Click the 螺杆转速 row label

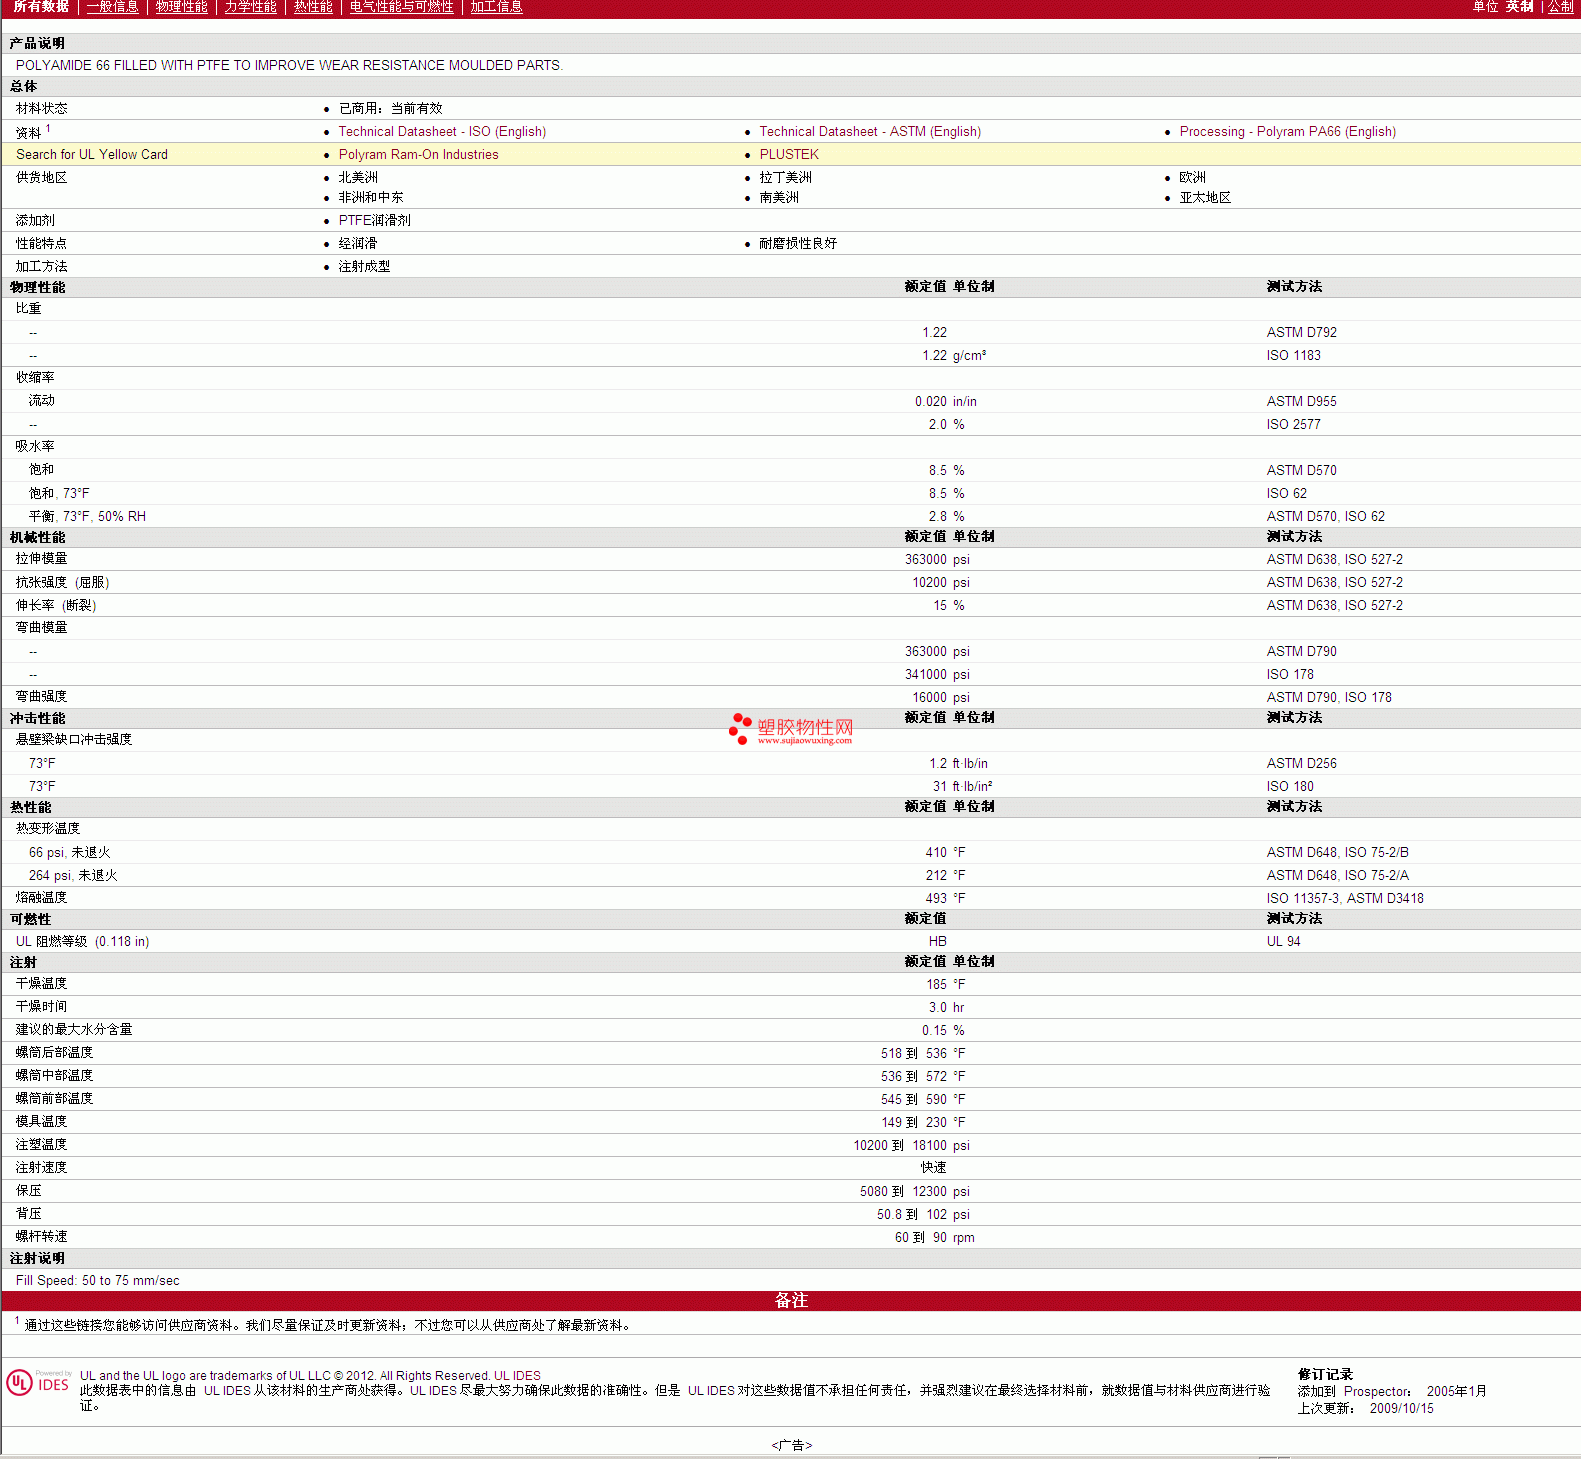click(x=41, y=1237)
